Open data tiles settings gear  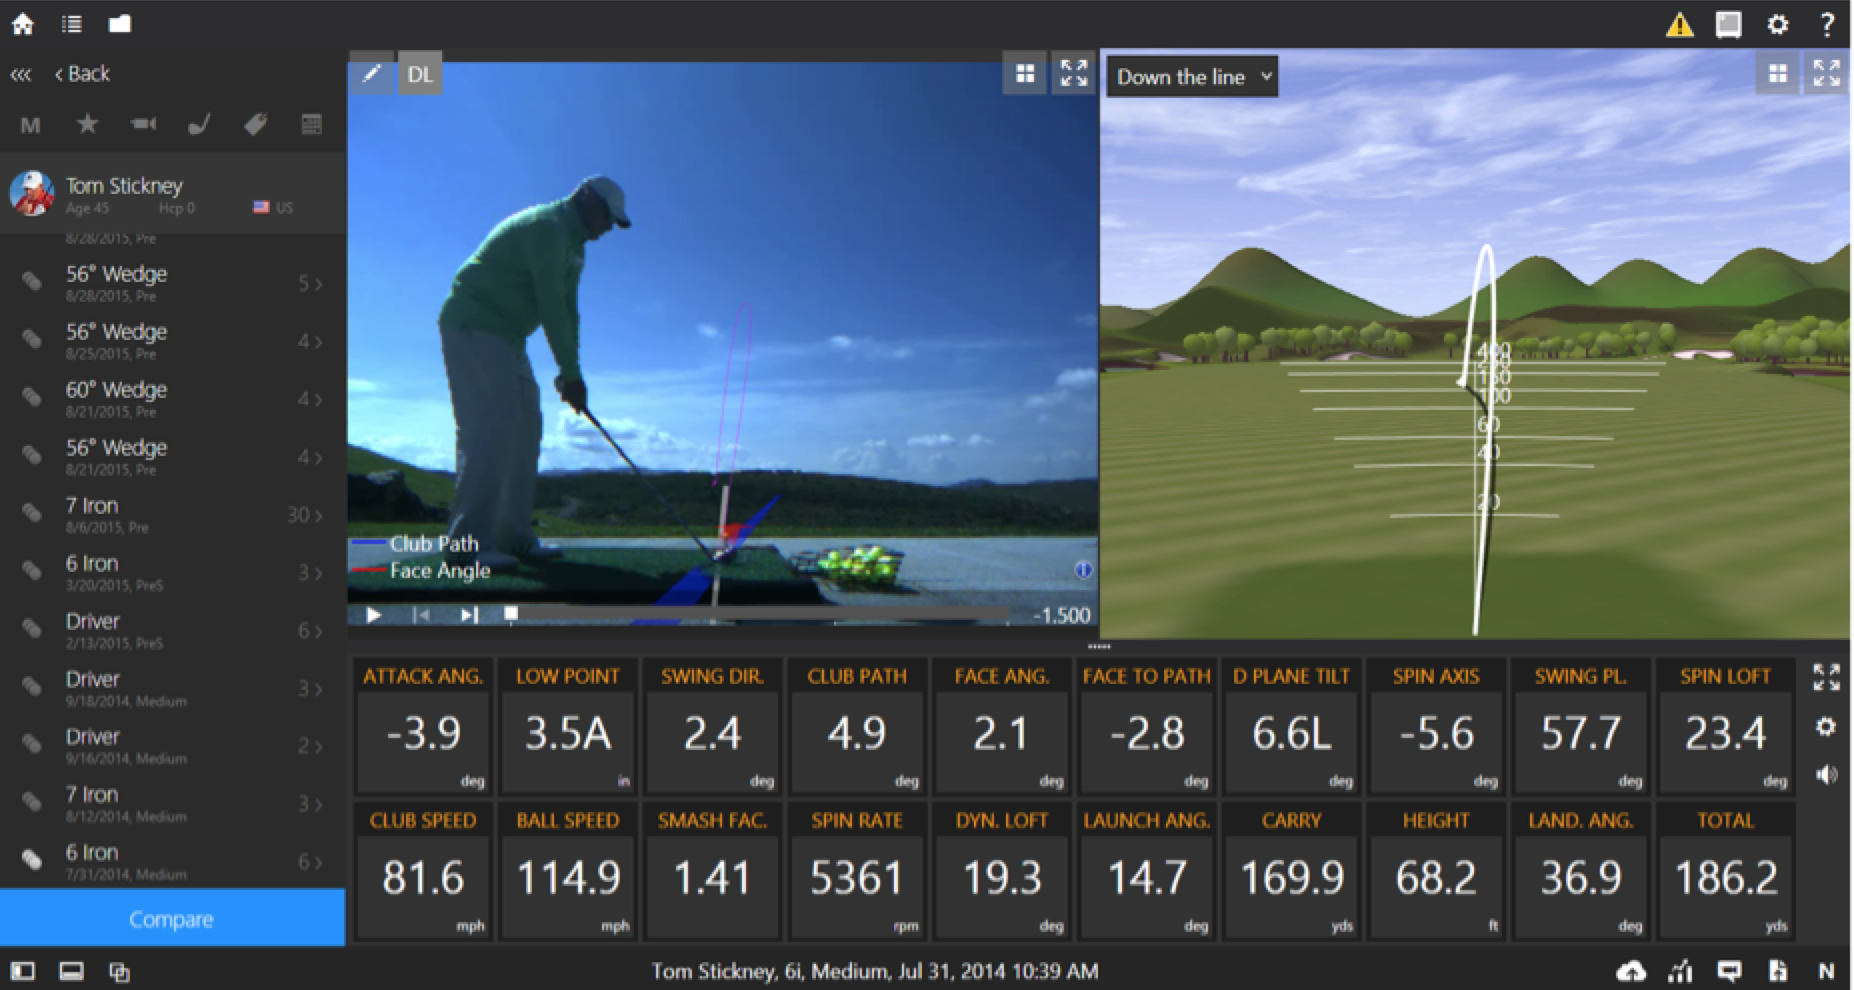pos(1826,726)
